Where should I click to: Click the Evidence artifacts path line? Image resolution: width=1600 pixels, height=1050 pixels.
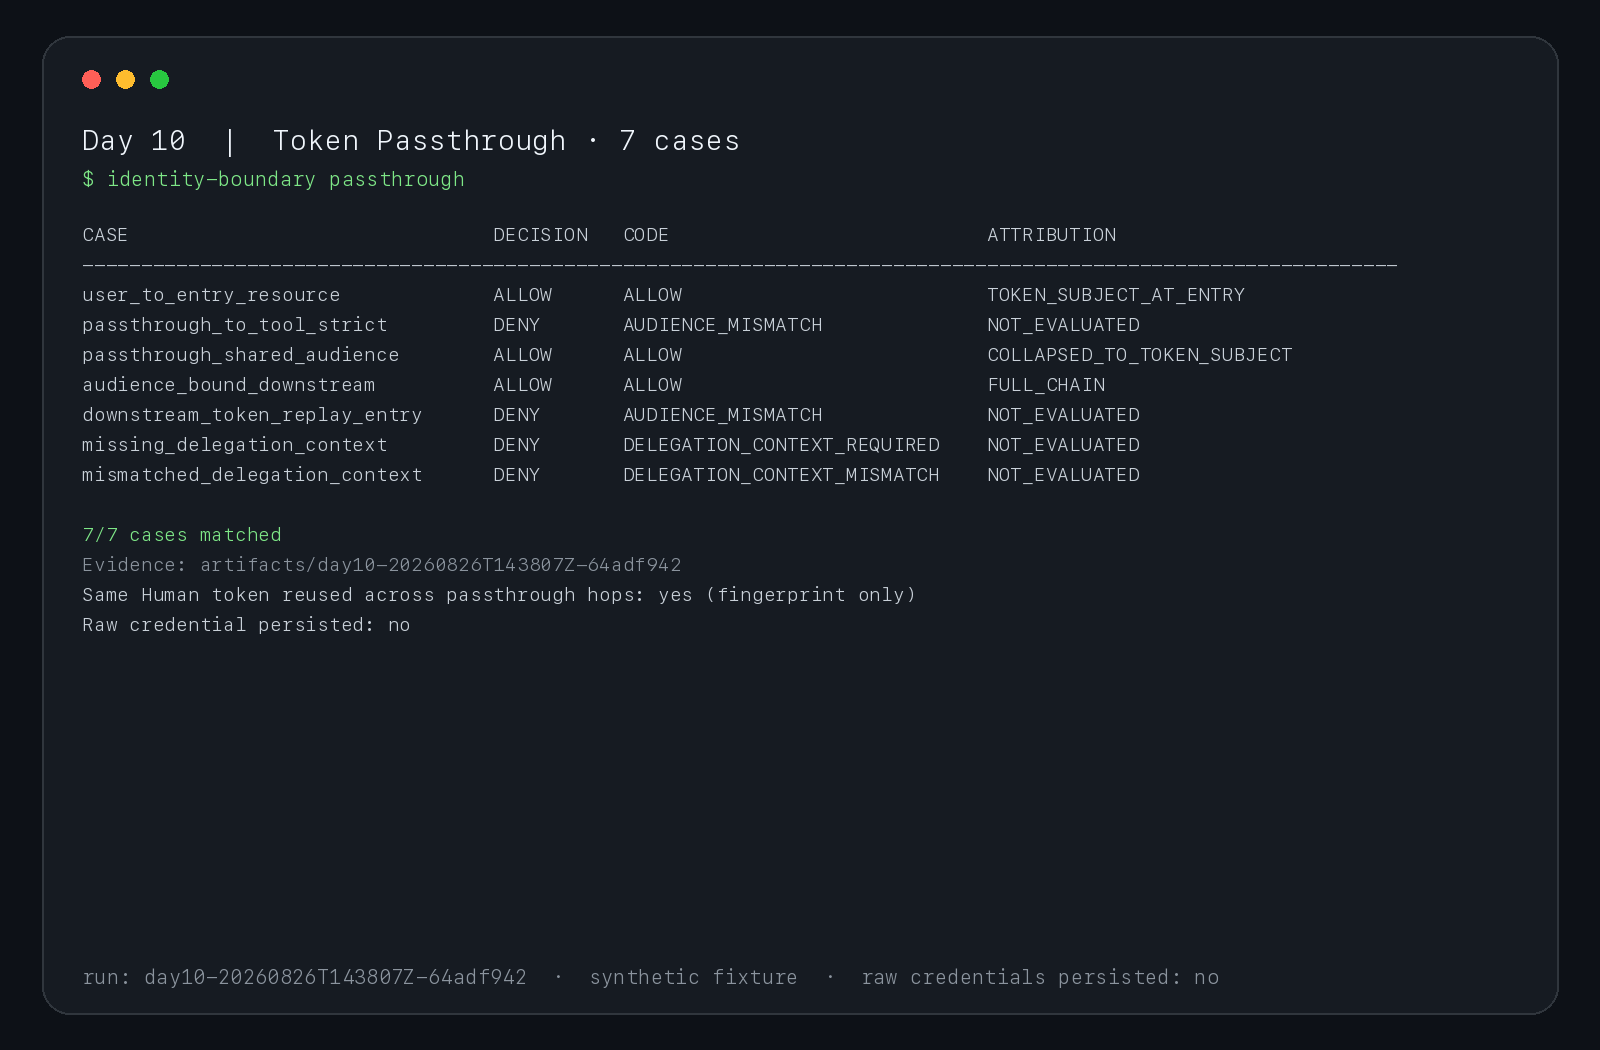(x=382, y=565)
